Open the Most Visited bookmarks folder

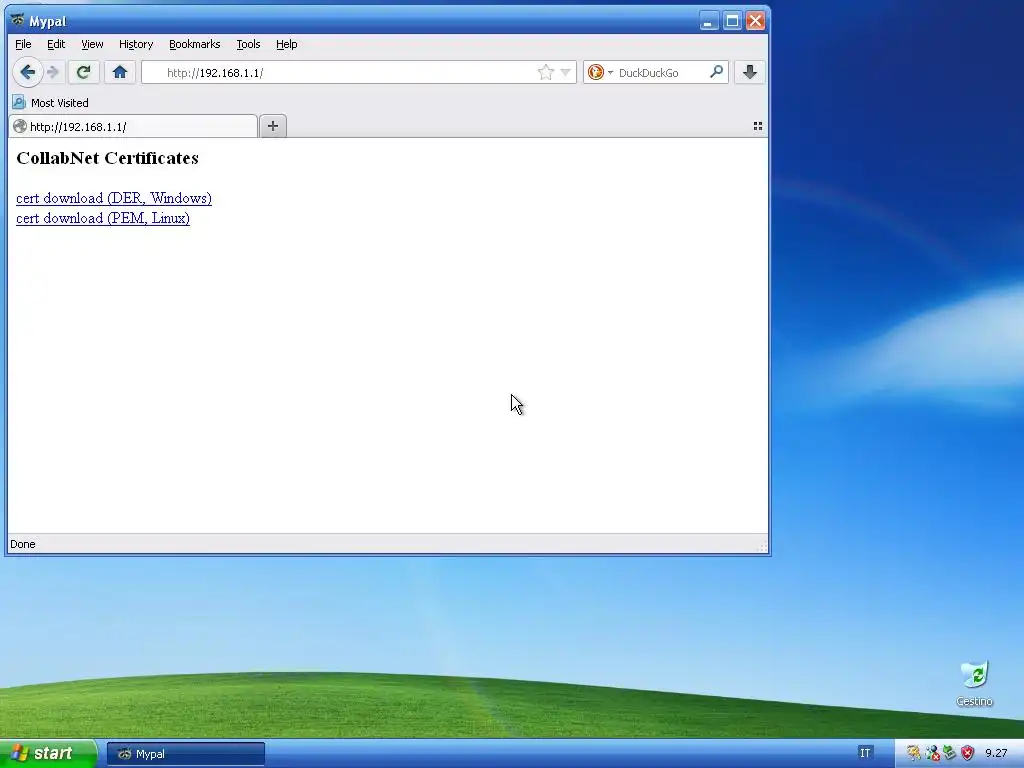[50, 103]
